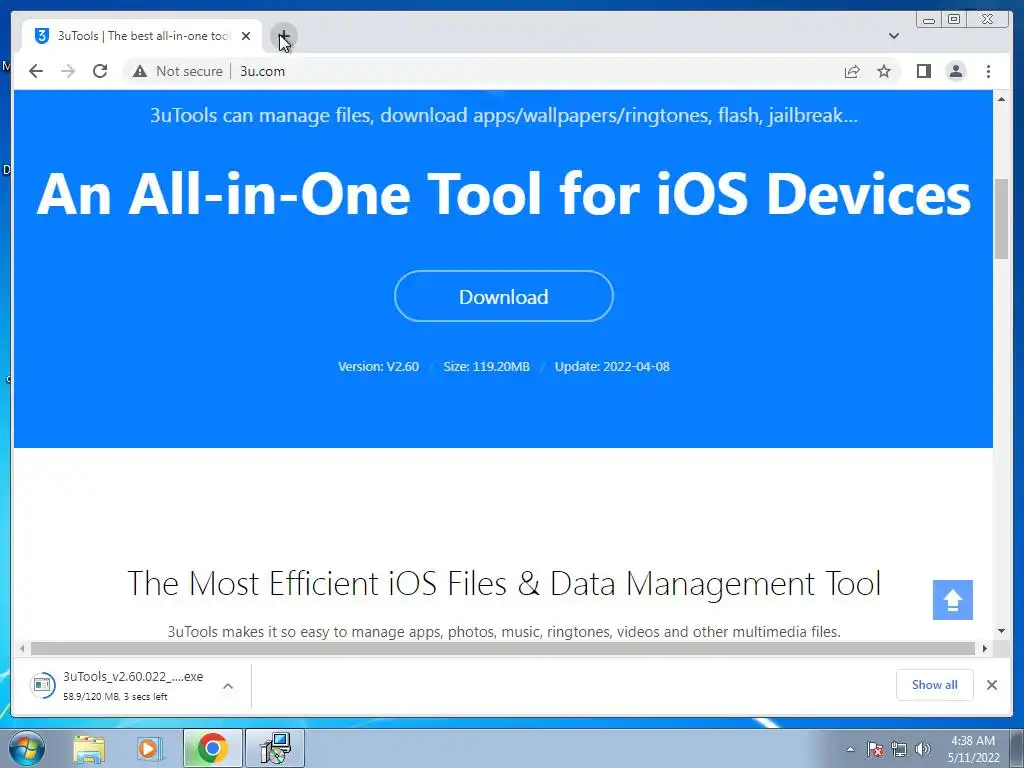Click the Not secure warning icon
Screen dimensions: 1024x768
click(140, 71)
